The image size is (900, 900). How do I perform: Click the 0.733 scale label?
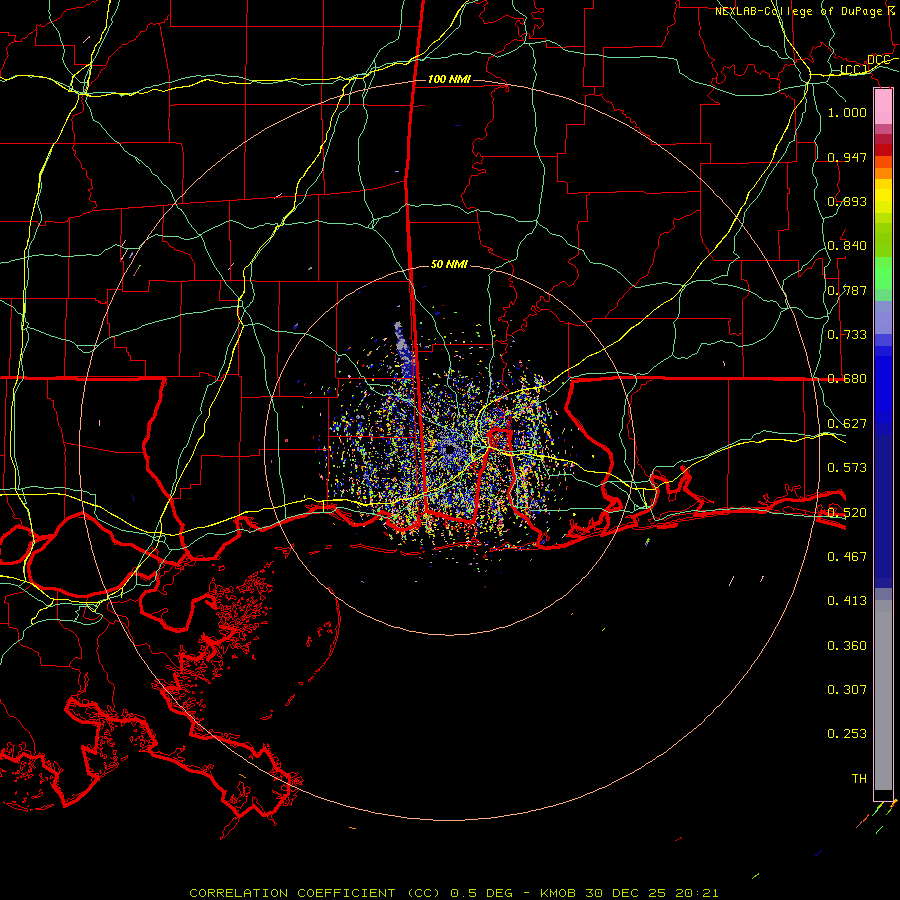[x=847, y=335]
